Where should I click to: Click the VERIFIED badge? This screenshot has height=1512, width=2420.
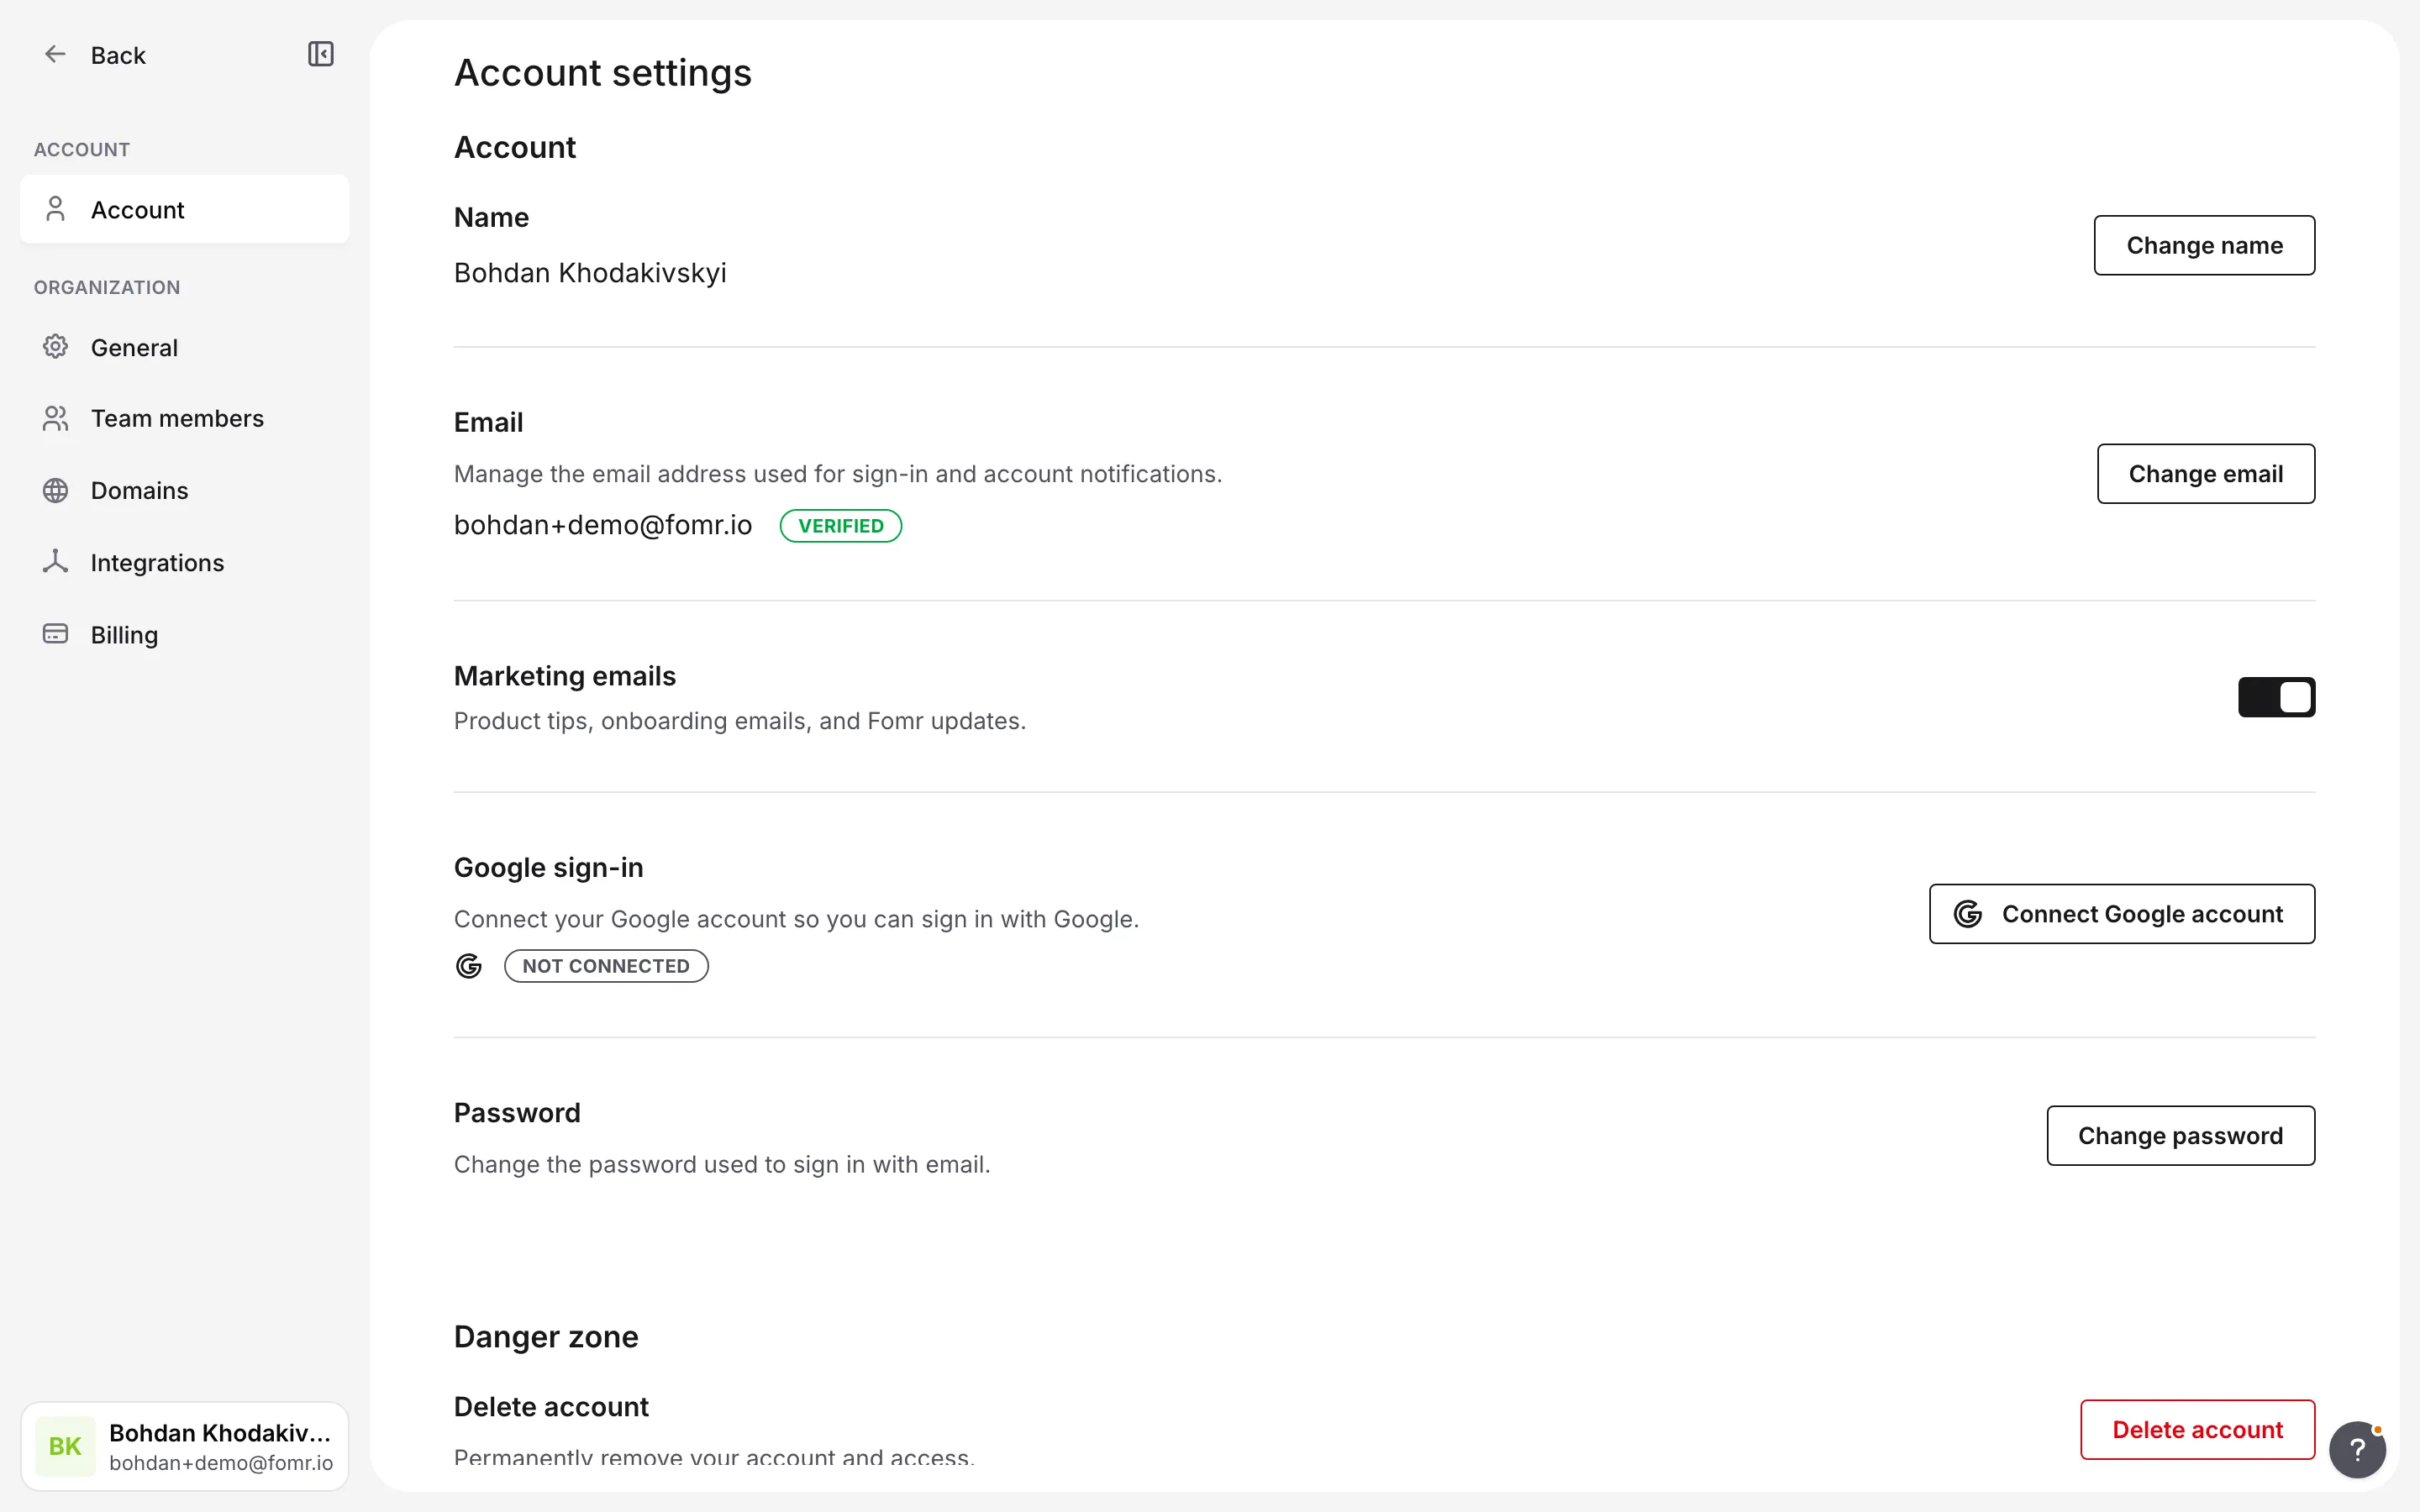point(841,526)
